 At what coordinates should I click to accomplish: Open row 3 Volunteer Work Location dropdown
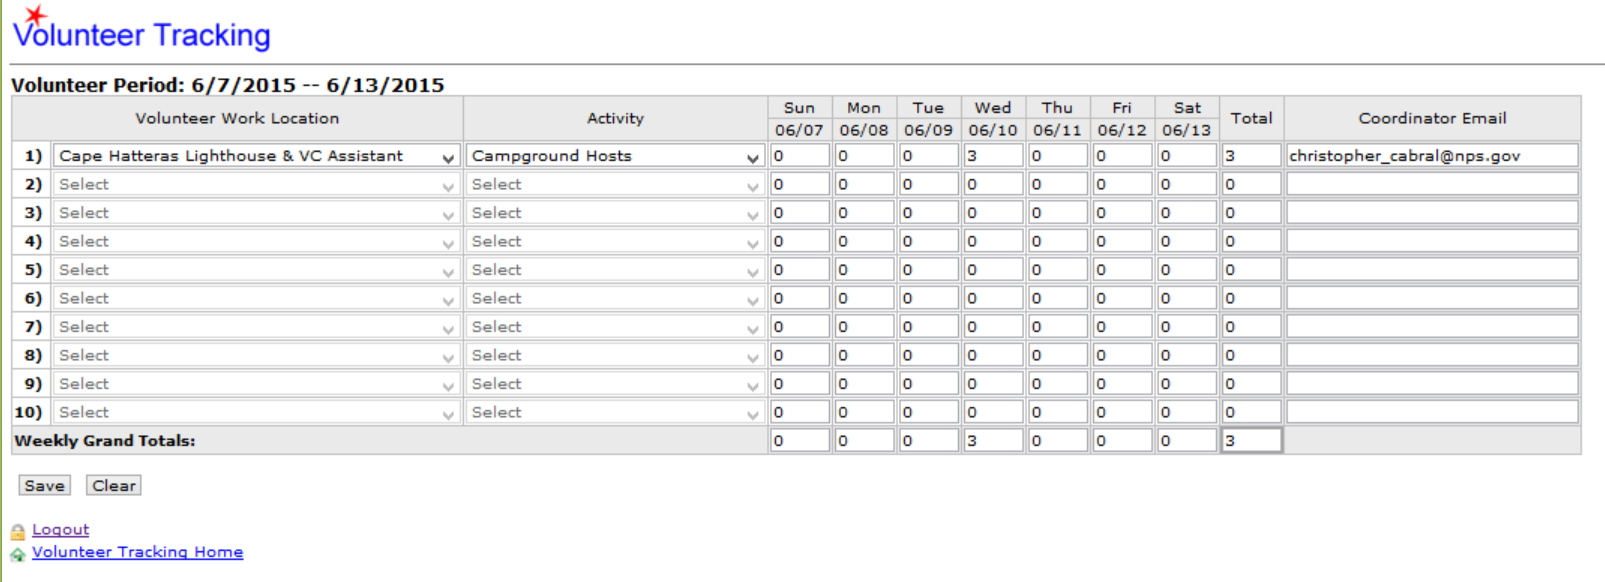(x=256, y=213)
